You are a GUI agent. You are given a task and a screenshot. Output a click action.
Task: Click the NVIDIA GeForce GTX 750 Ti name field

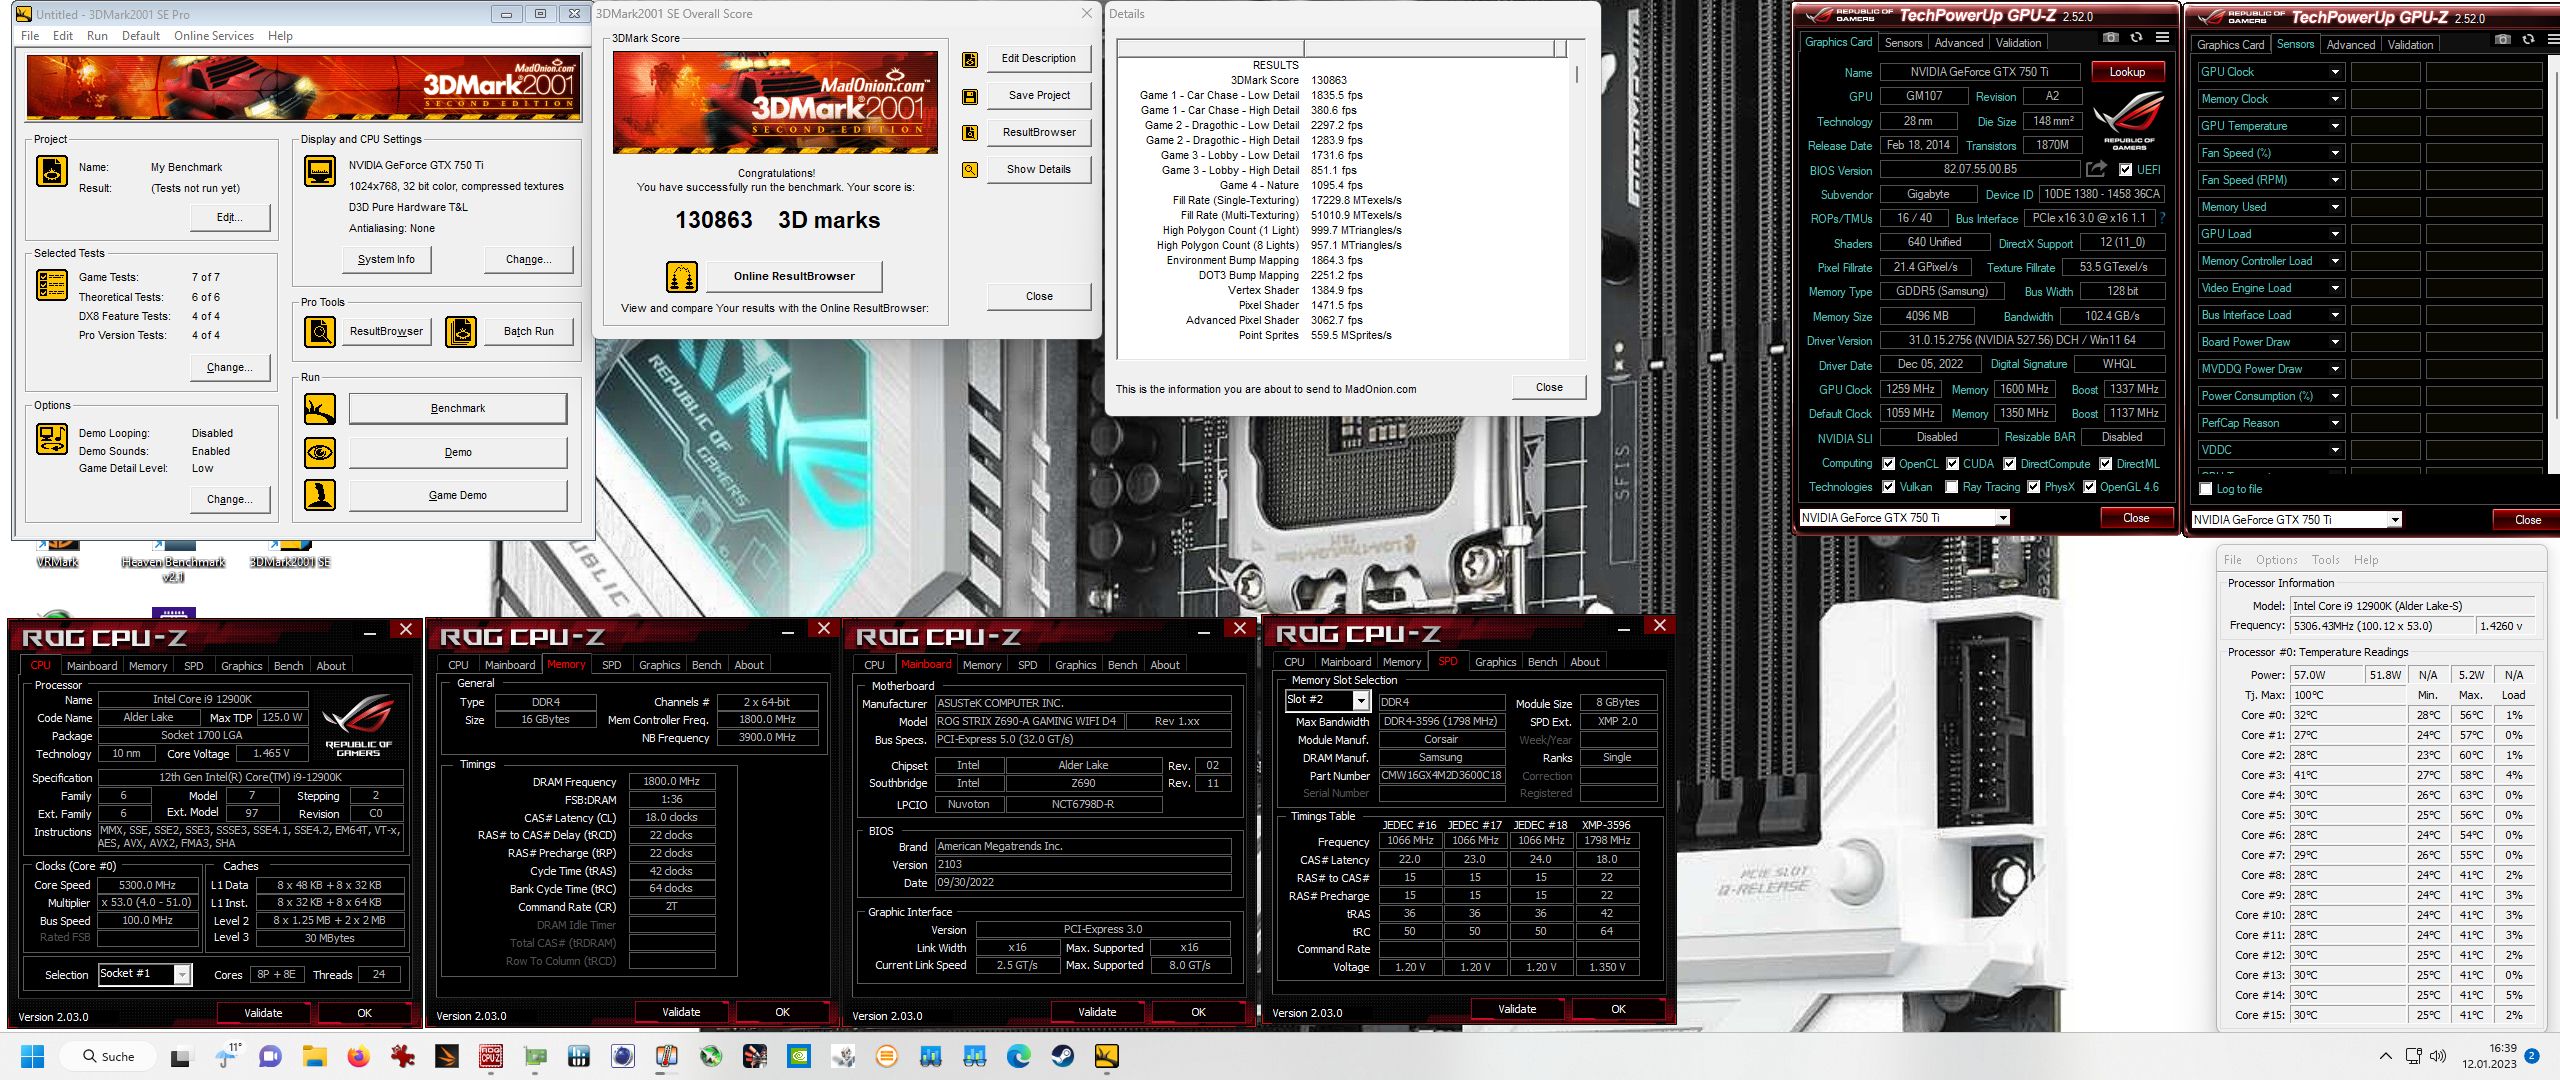pos(1979,72)
